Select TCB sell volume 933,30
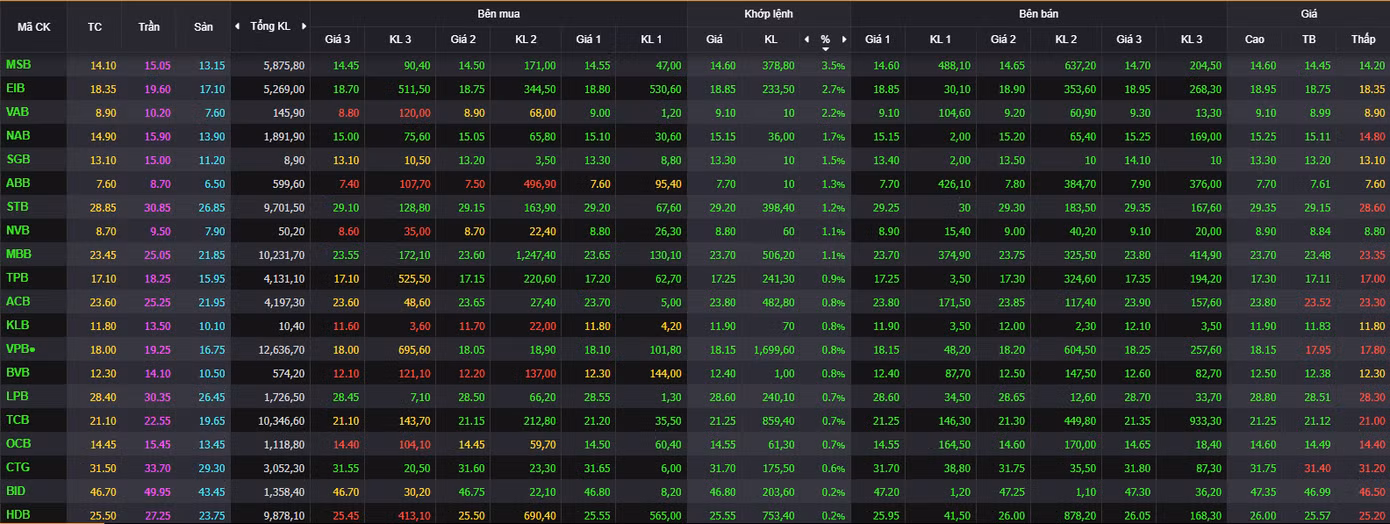1390x524 pixels. click(x=1204, y=421)
